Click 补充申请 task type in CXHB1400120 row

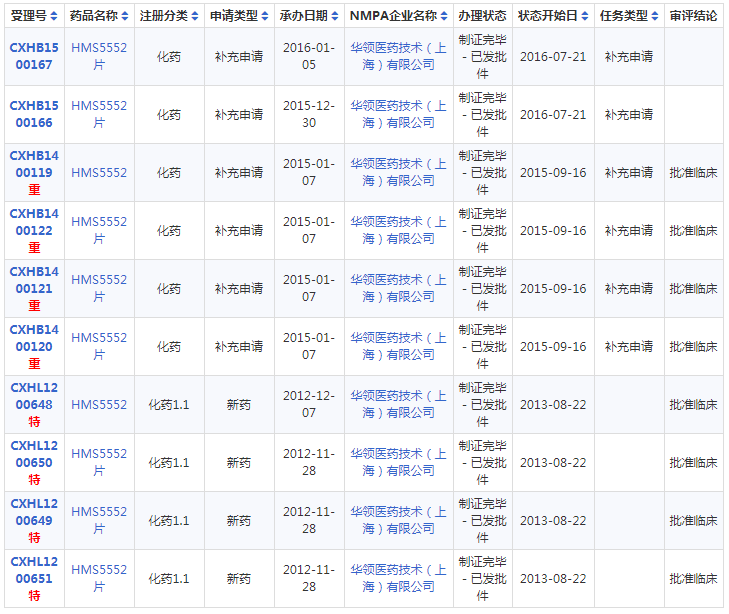point(629,347)
